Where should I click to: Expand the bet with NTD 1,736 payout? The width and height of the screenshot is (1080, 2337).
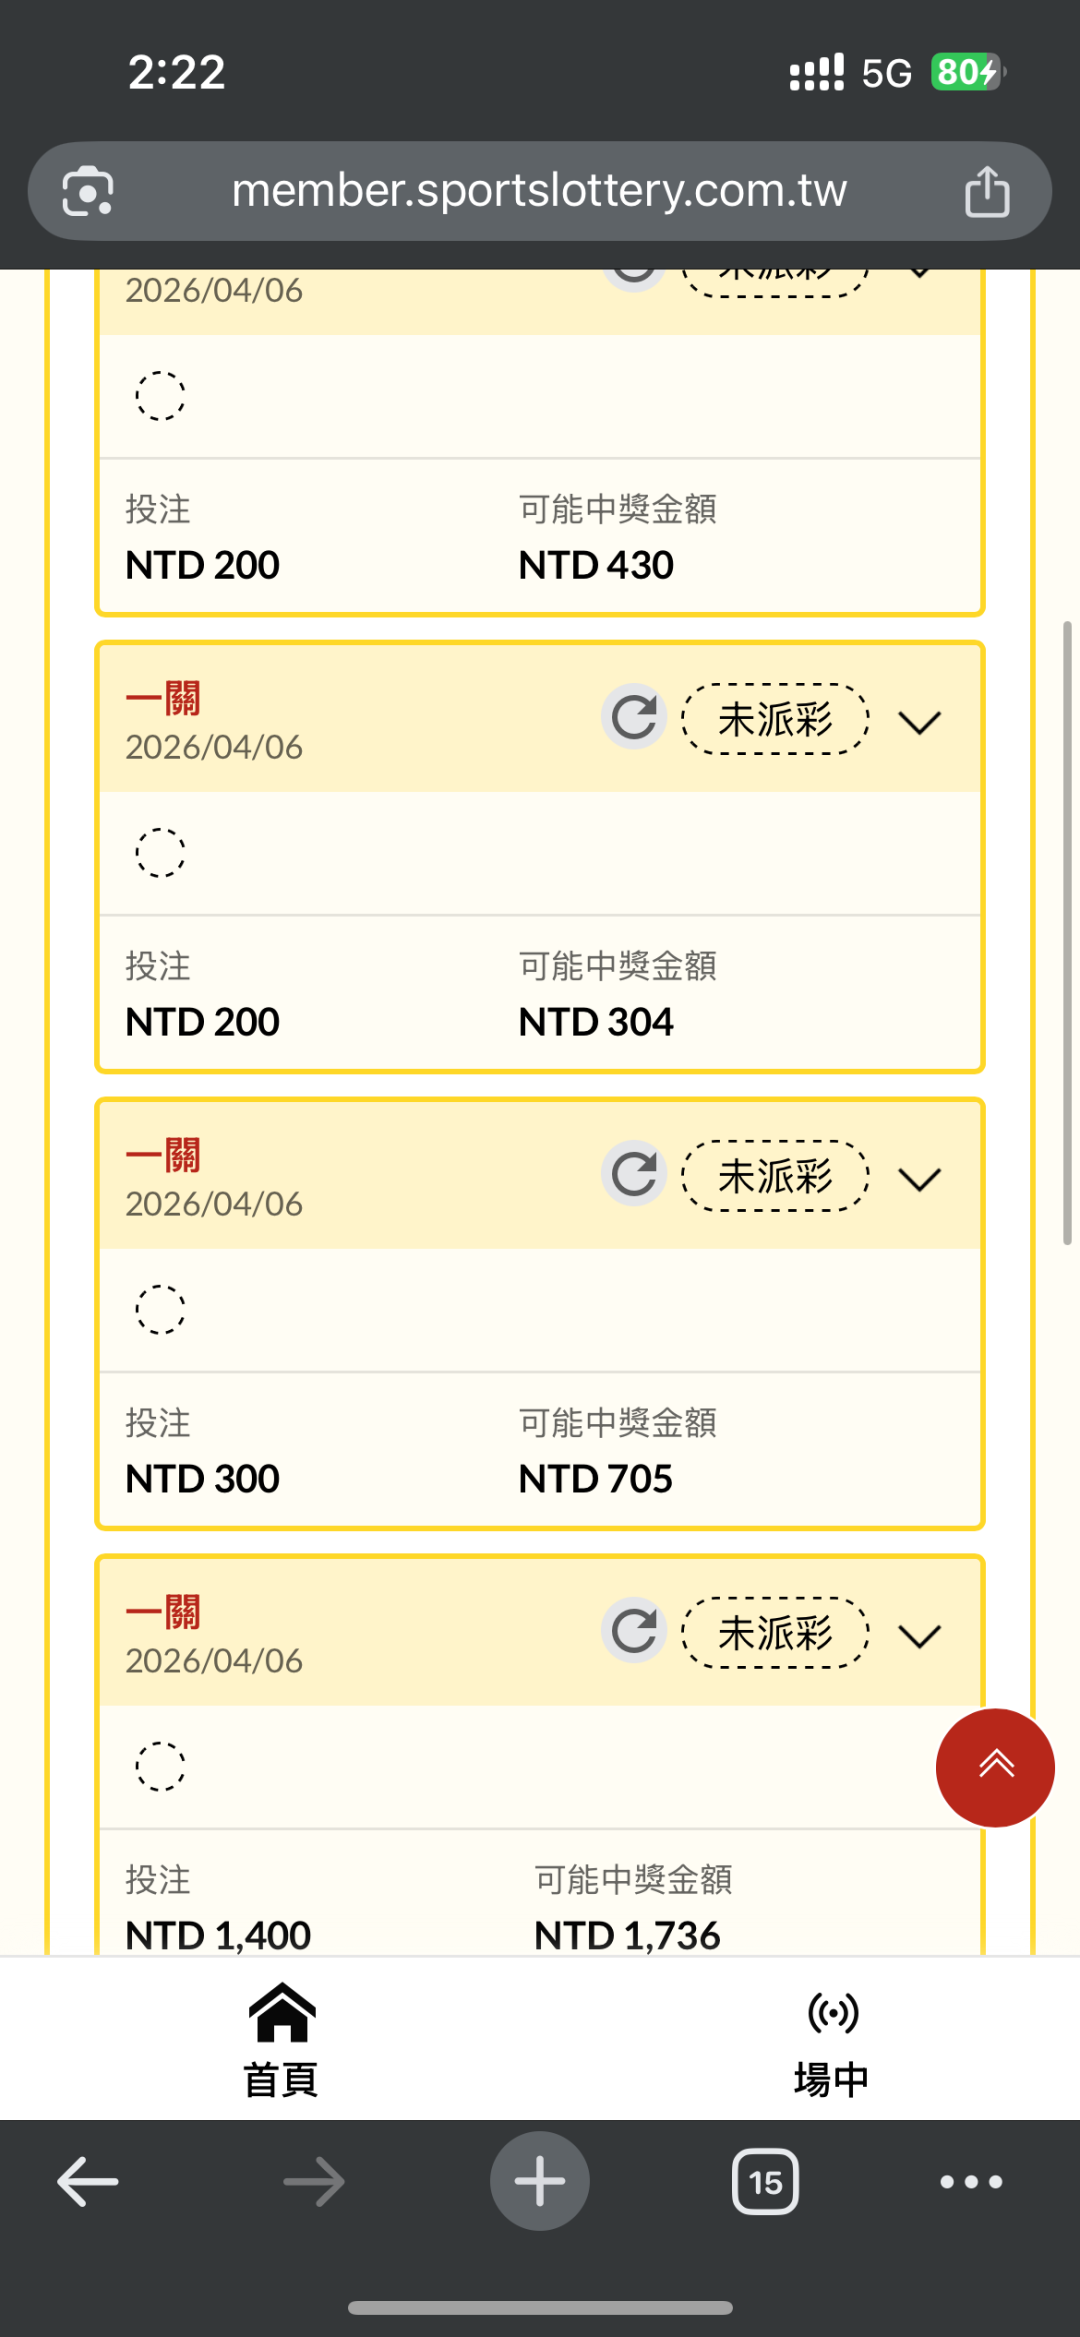pos(920,1636)
